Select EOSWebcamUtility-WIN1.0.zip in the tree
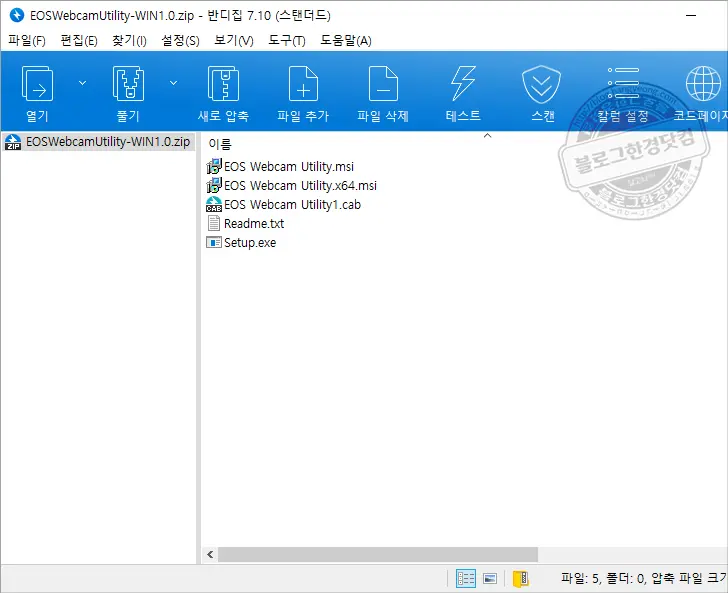 tap(98, 142)
